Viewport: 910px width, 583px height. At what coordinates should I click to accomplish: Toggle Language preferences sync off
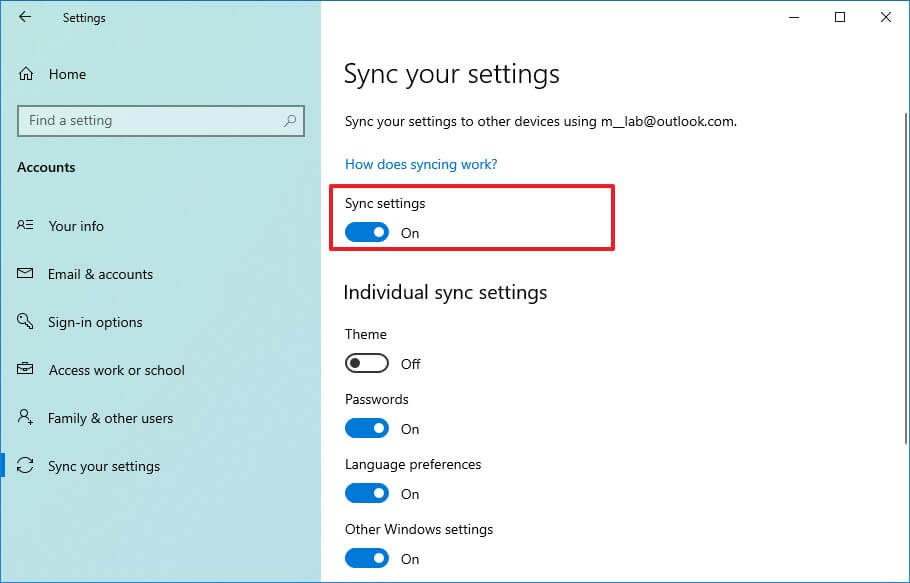coord(367,494)
